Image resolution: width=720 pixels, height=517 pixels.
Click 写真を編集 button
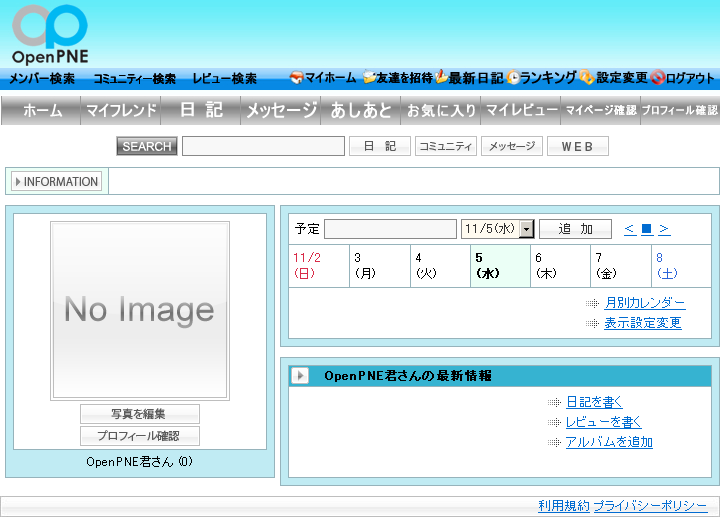pos(140,414)
